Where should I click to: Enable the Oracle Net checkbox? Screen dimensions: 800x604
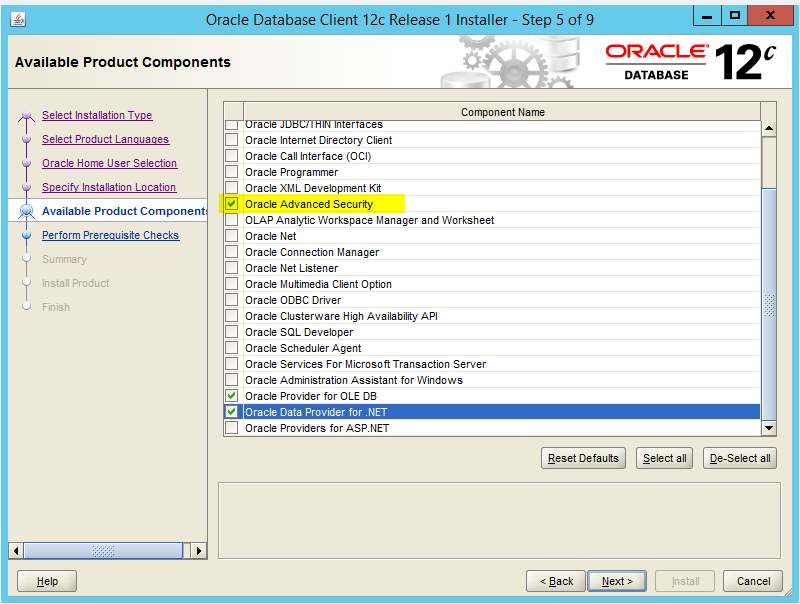[232, 236]
